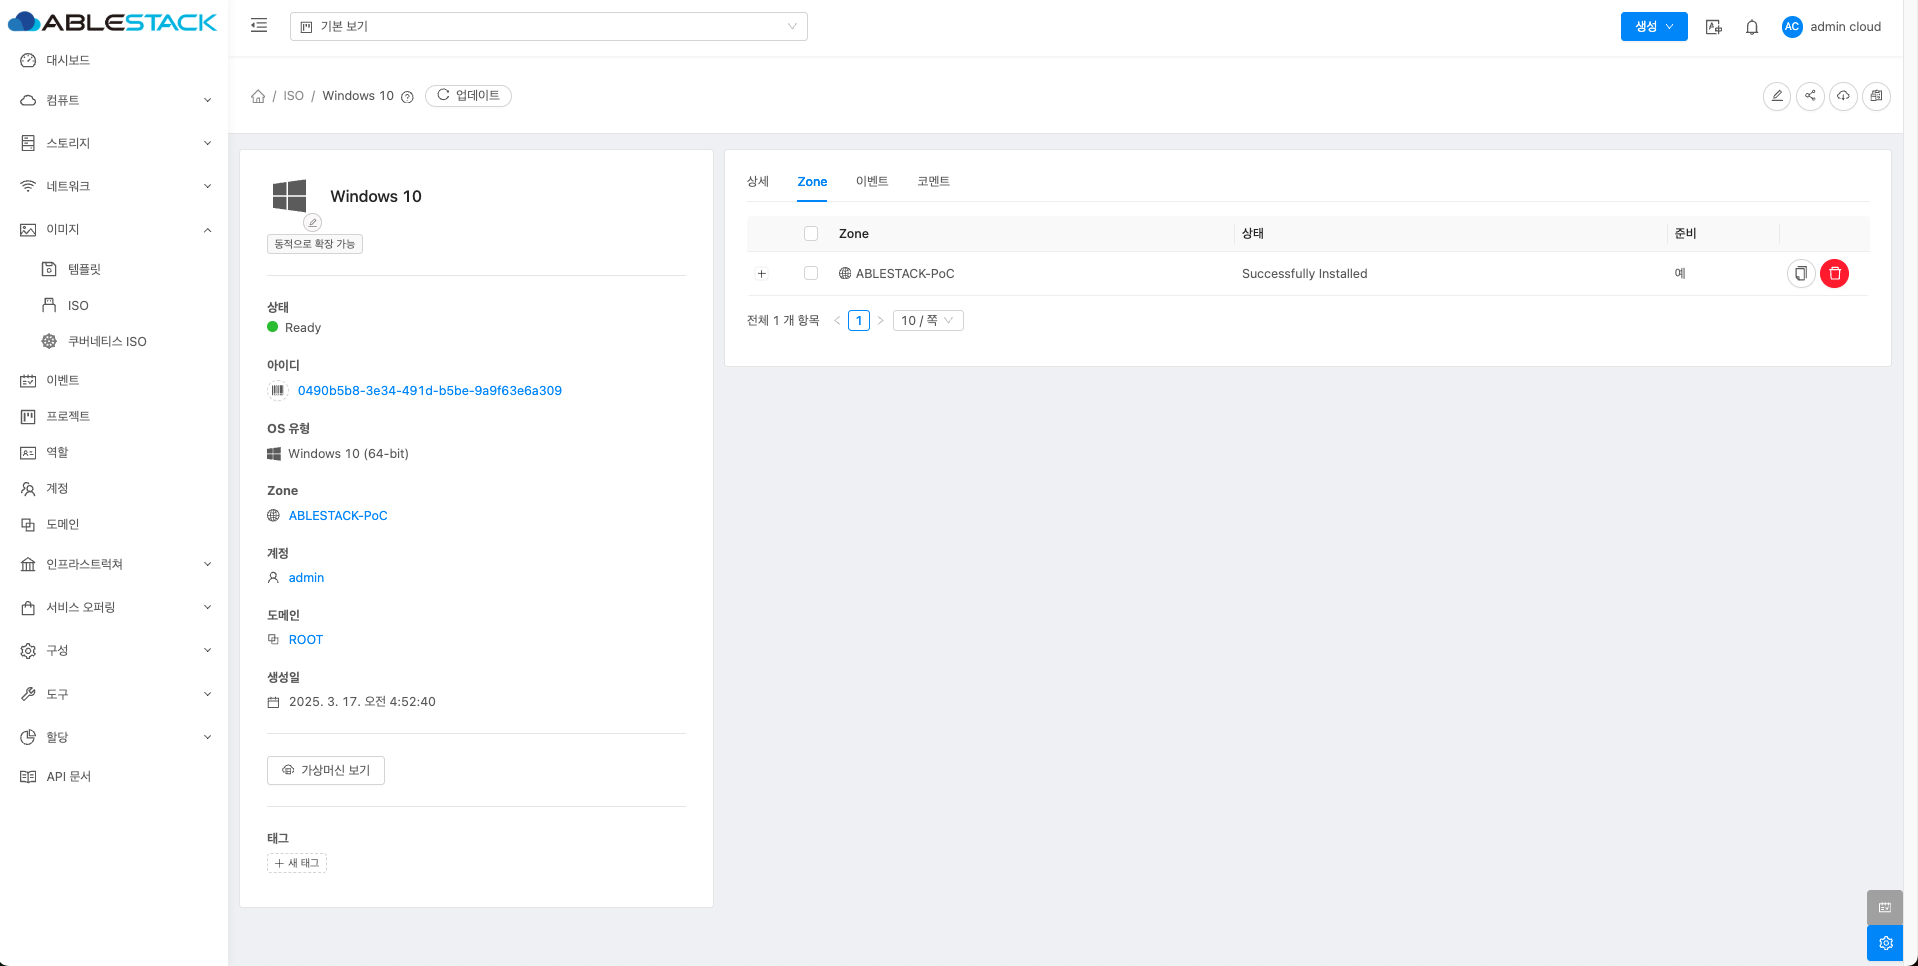Collapse the sidebar menu toggle icon
This screenshot has width=1918, height=966.
259,26
